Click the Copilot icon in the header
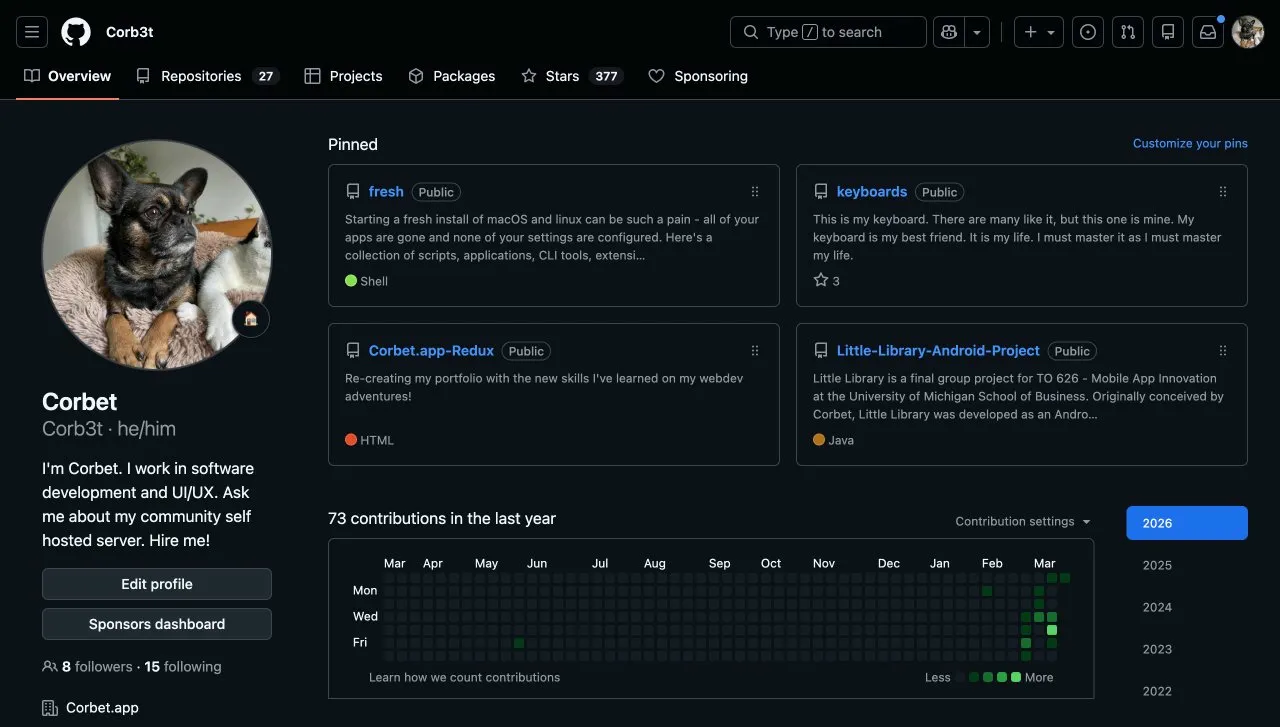 point(948,31)
